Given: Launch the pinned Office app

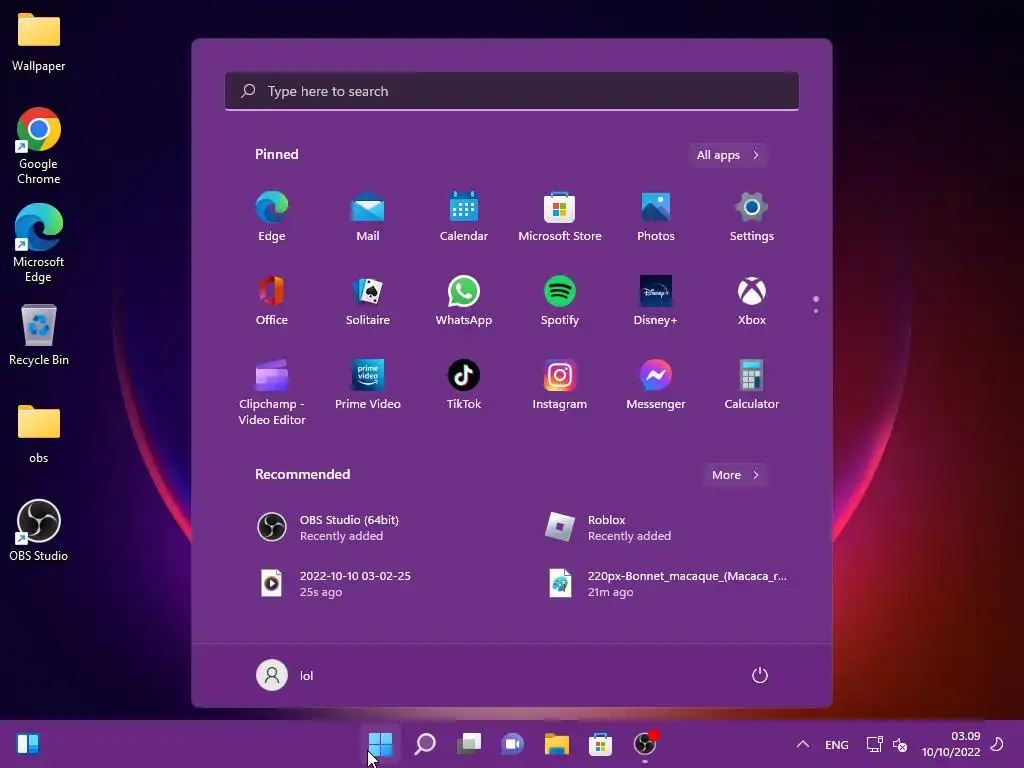Looking at the screenshot, I should coord(272,300).
